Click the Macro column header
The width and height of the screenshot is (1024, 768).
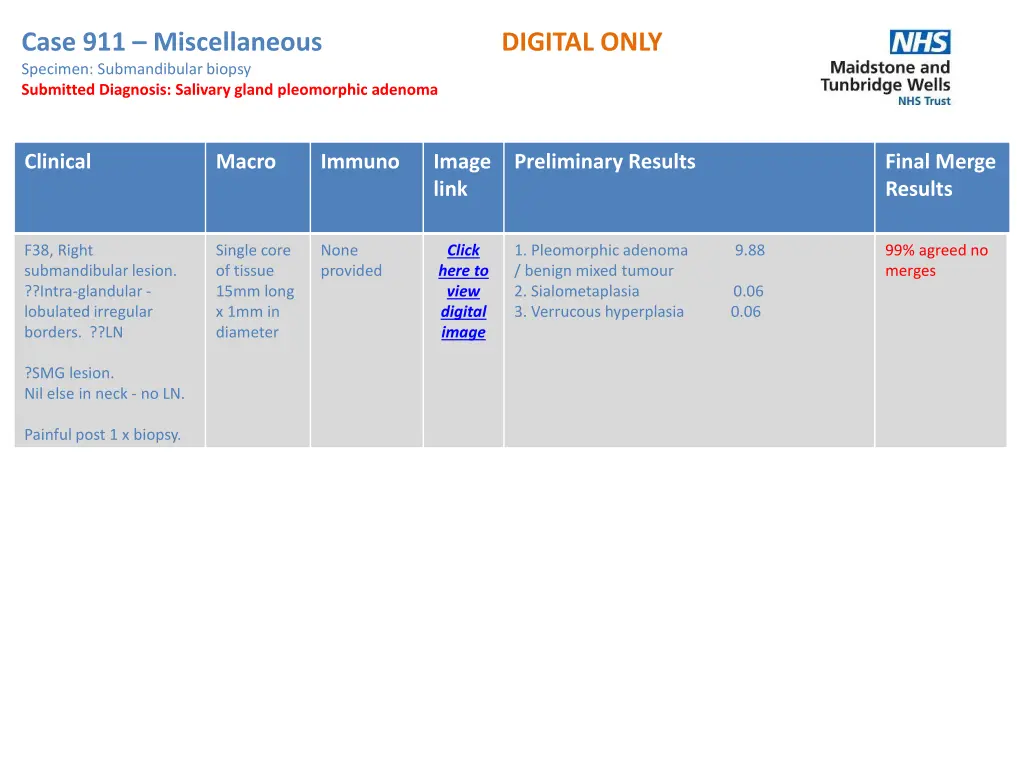click(x=257, y=187)
